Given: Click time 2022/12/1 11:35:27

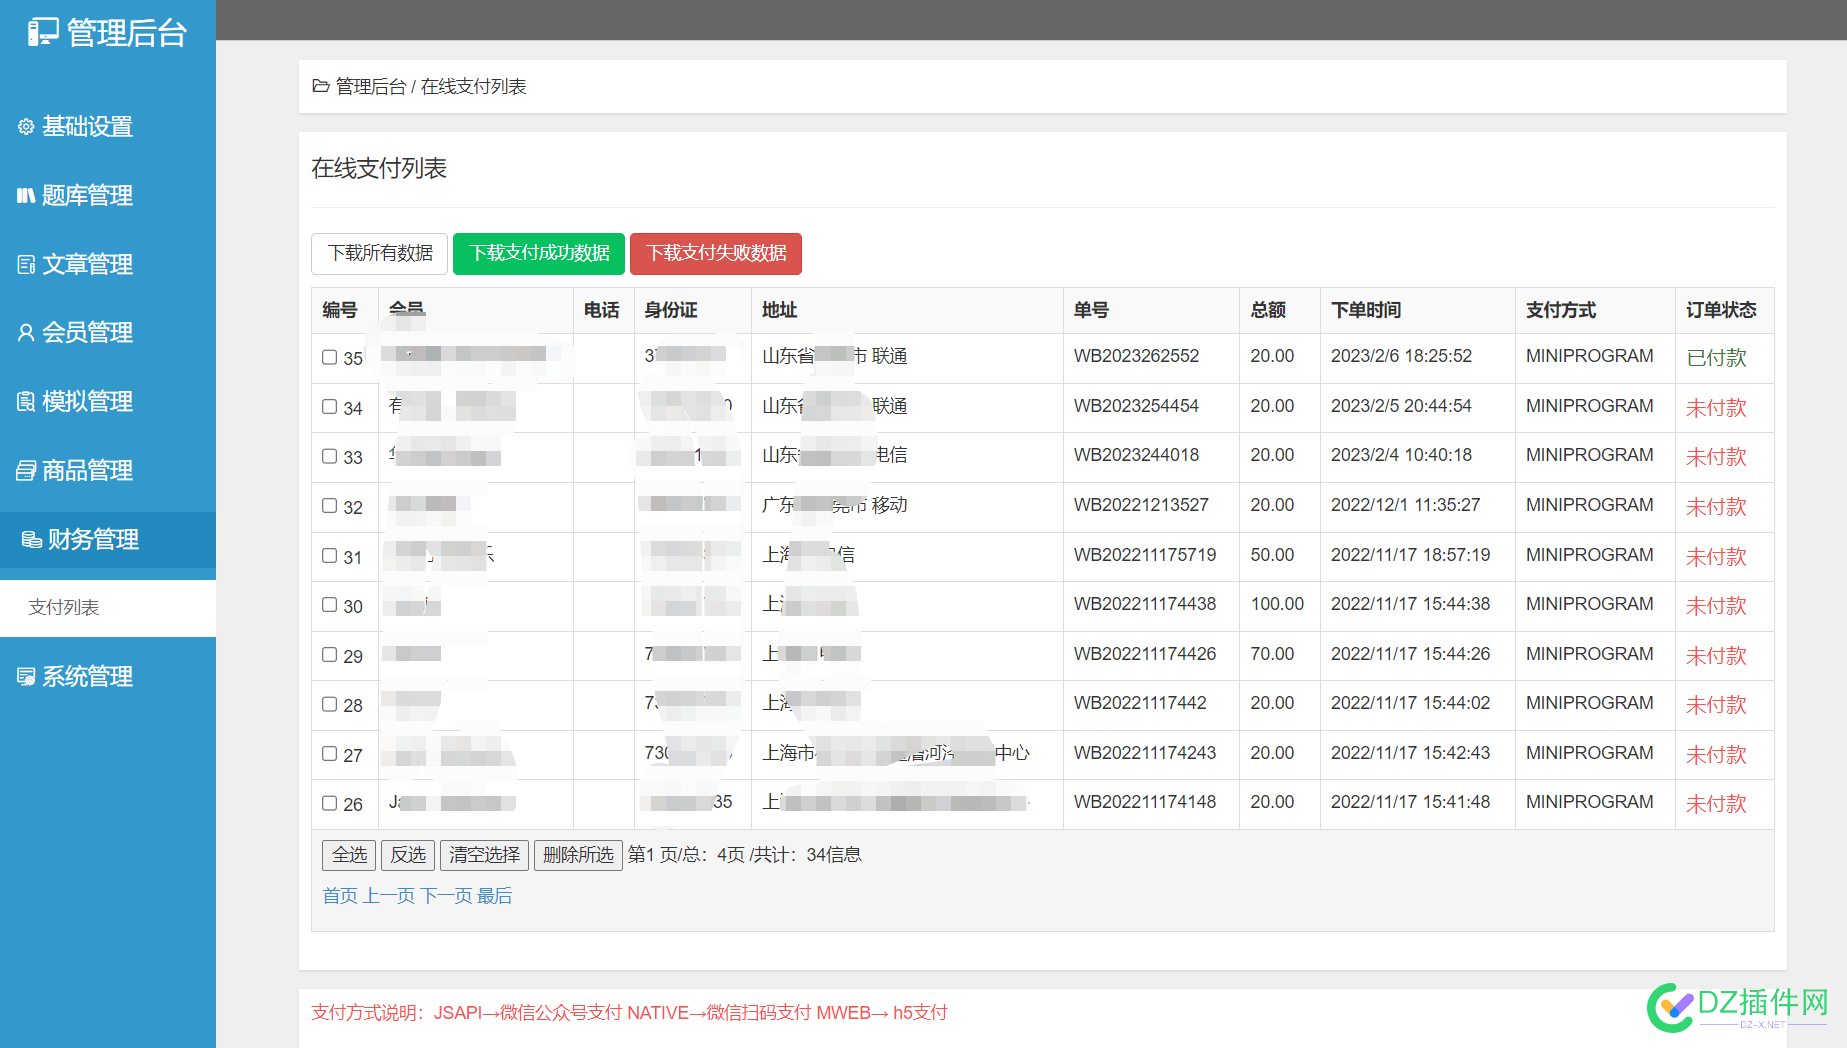Looking at the screenshot, I should [x=1405, y=505].
